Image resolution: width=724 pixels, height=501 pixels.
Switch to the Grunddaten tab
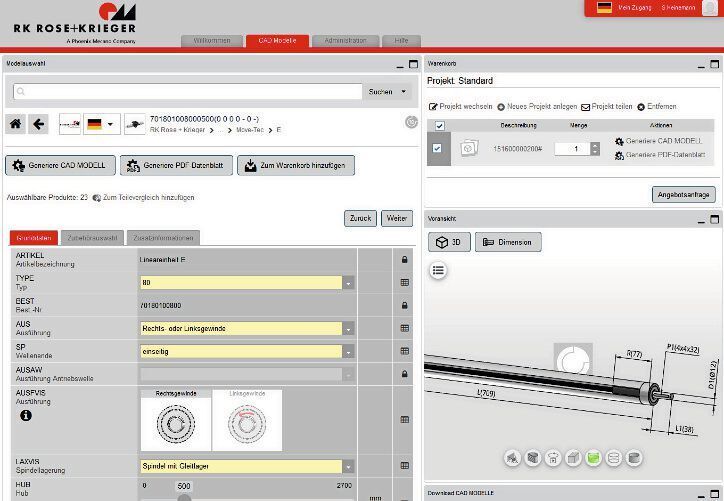tap(34, 238)
